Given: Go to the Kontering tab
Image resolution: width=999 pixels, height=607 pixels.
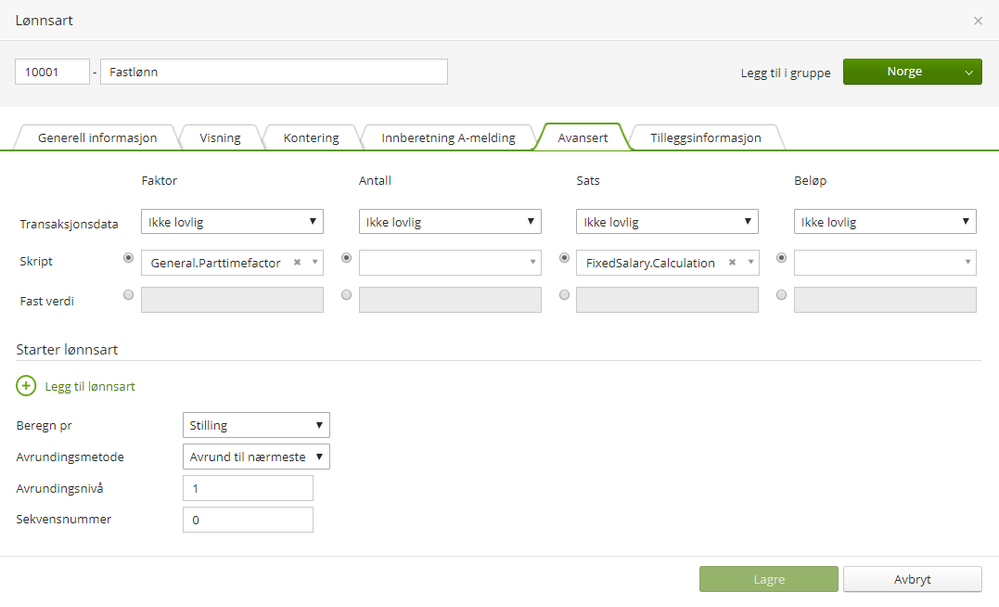Looking at the screenshot, I should [311, 138].
